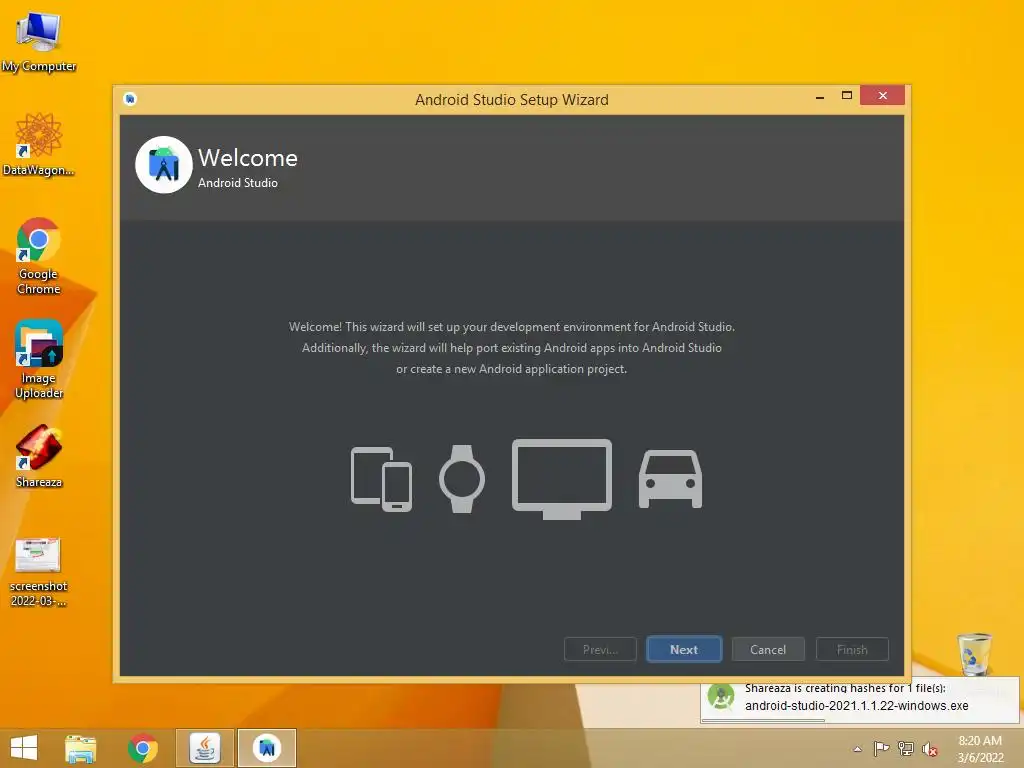
Task: Click the Android Studio logo beside Welcome
Action: point(163,165)
